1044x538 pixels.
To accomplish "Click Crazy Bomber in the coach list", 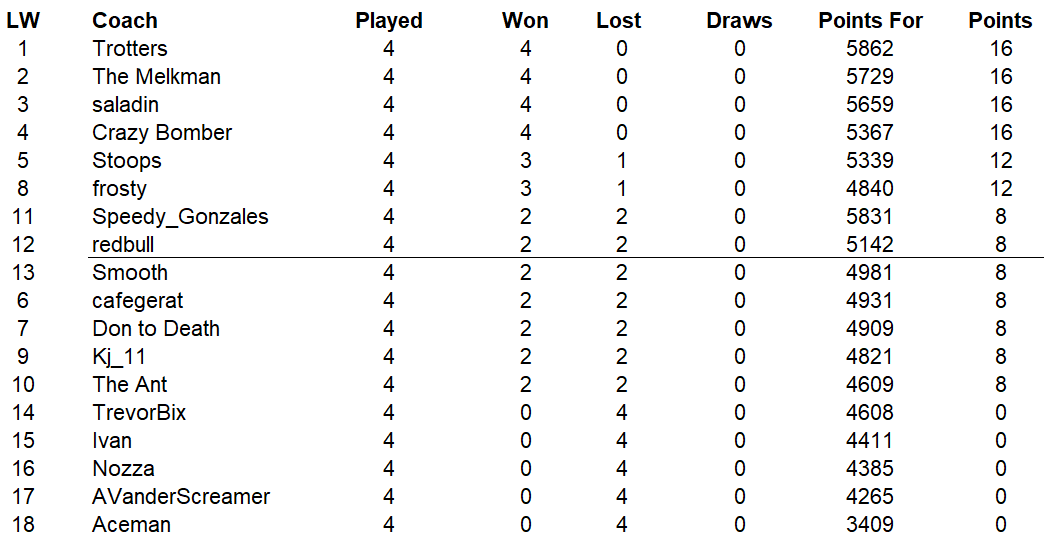I will pyautogui.click(x=162, y=133).
